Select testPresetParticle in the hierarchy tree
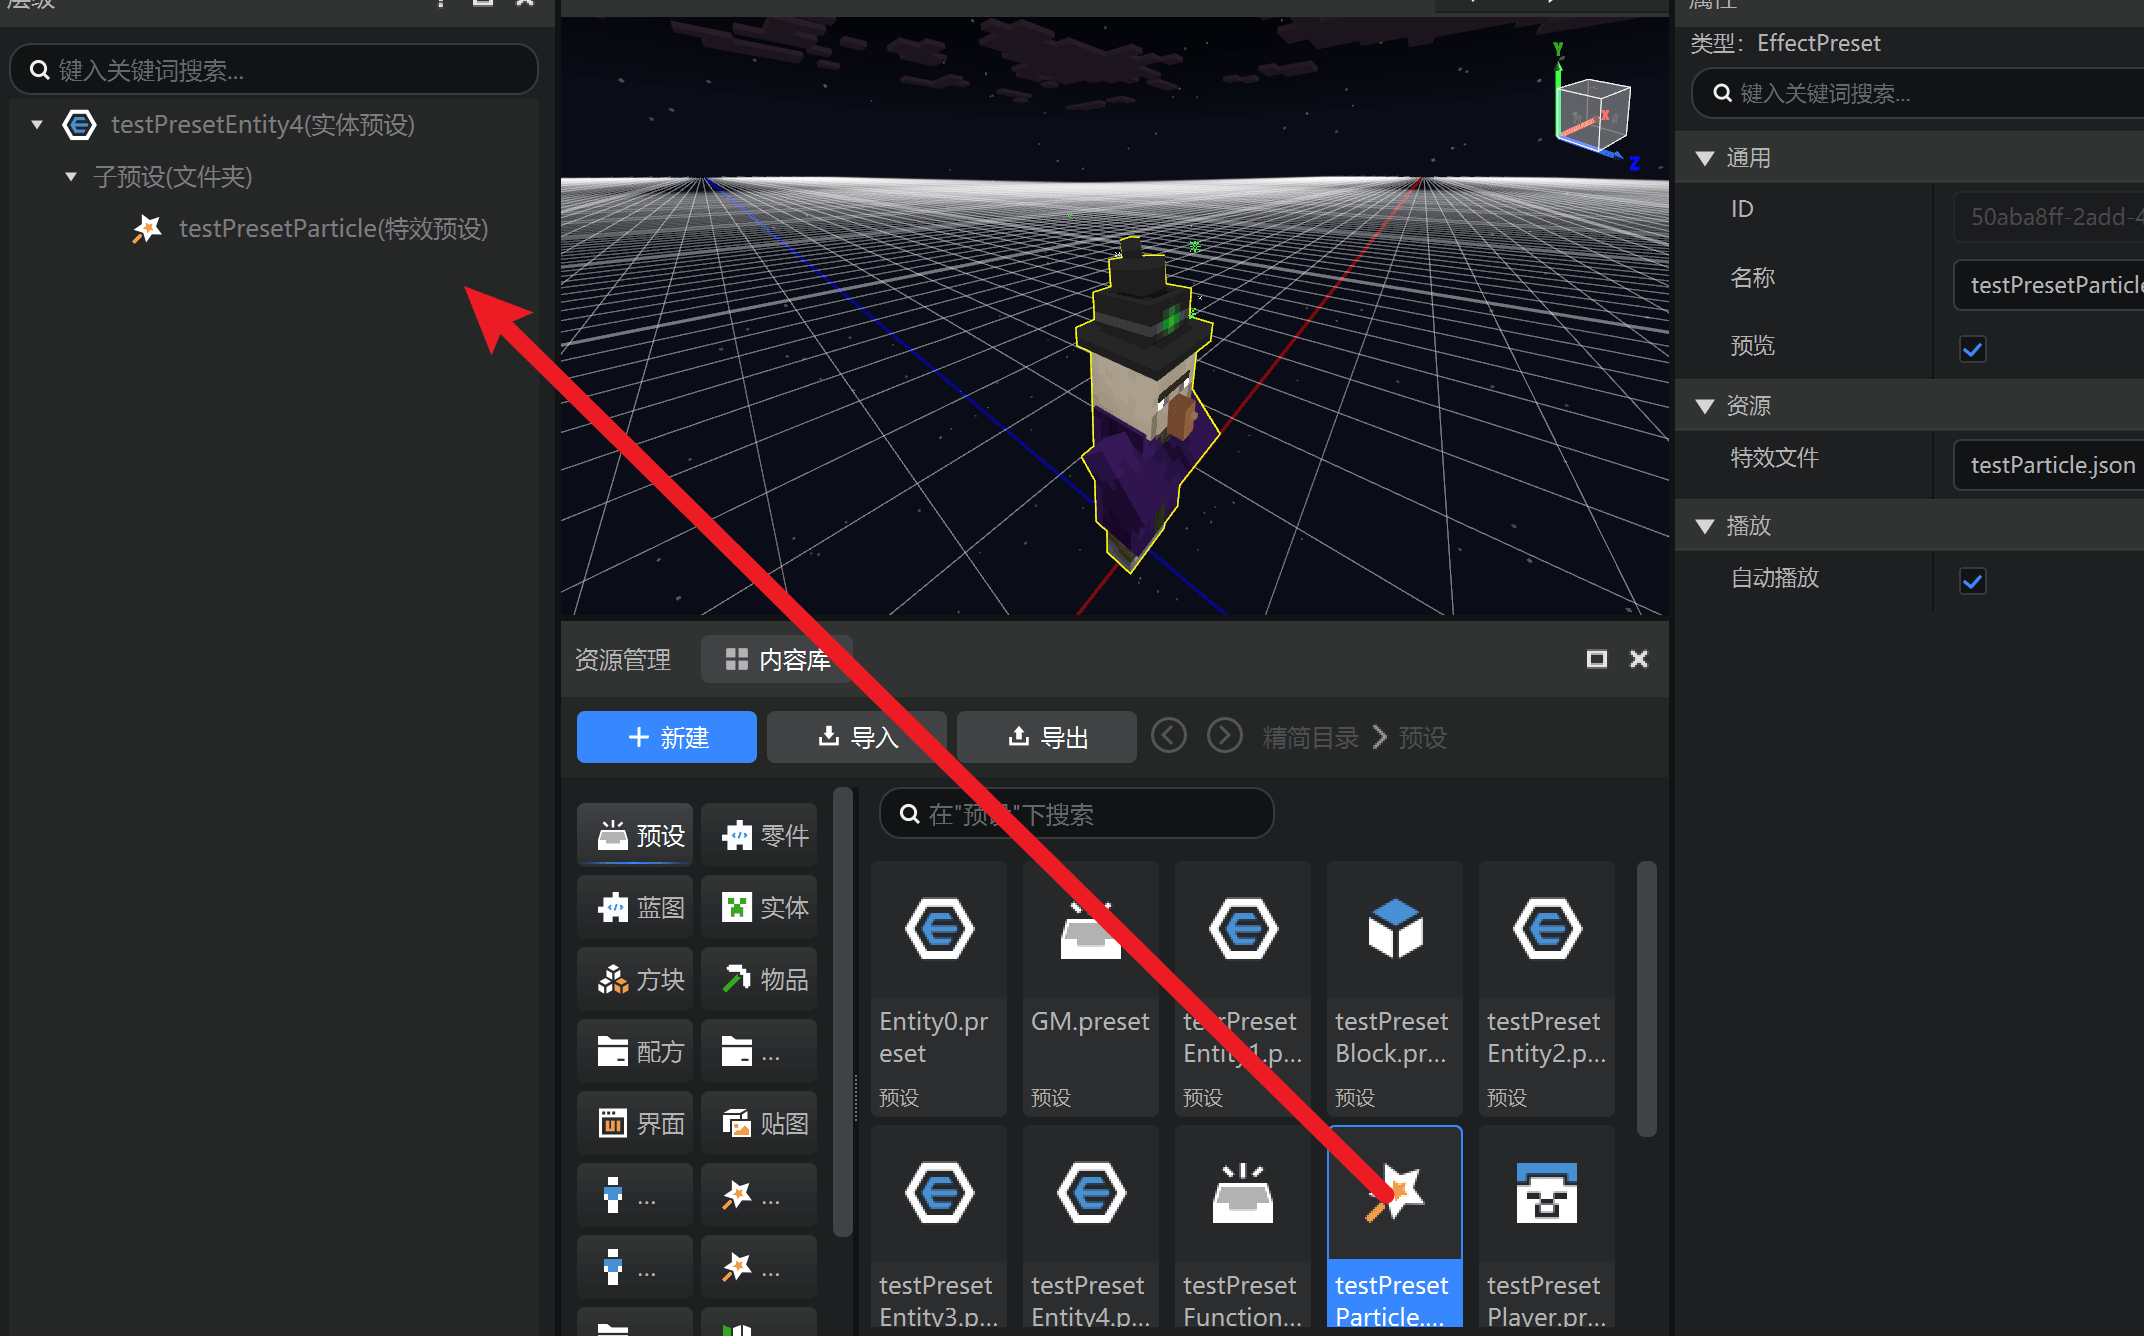This screenshot has height=1336, width=2144. pos(333,229)
